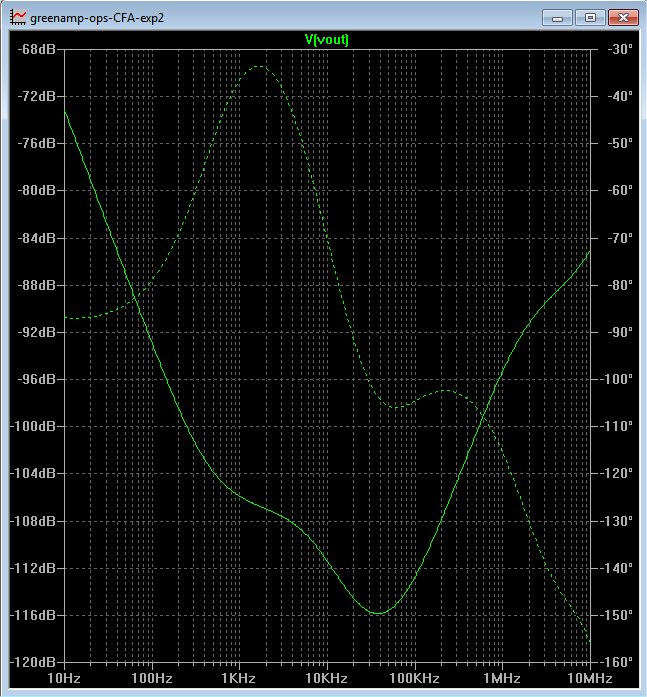Click the 100KHz frequency axis label

coord(414,678)
